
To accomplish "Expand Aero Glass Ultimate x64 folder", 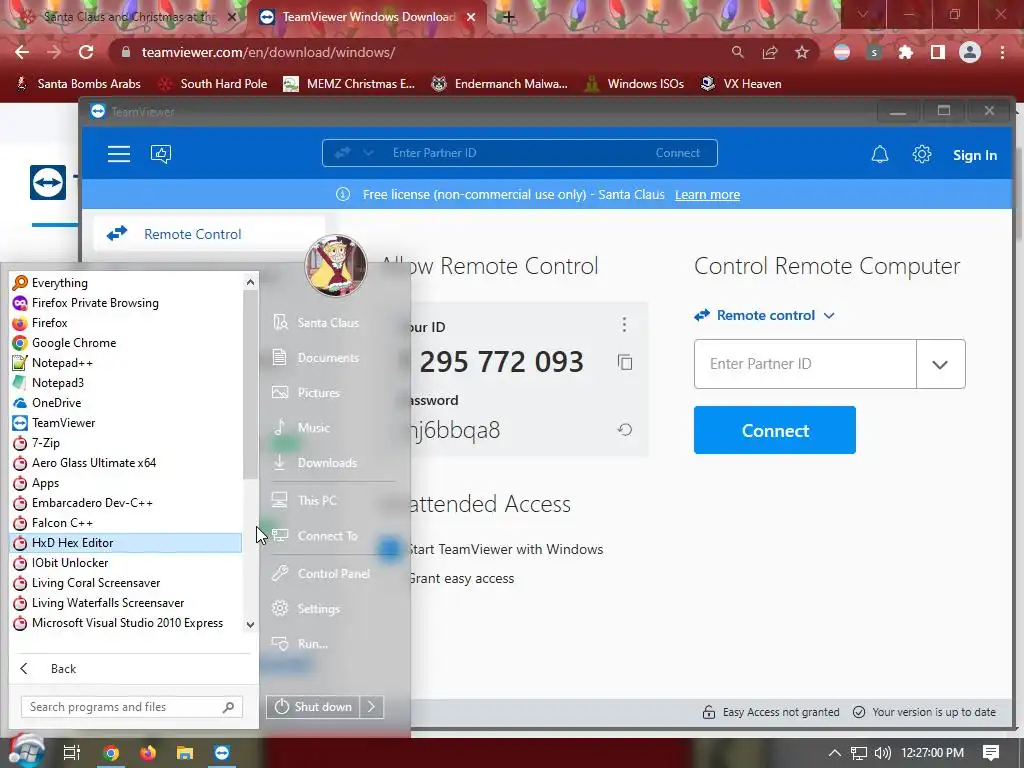I will pyautogui.click(x=126, y=463).
